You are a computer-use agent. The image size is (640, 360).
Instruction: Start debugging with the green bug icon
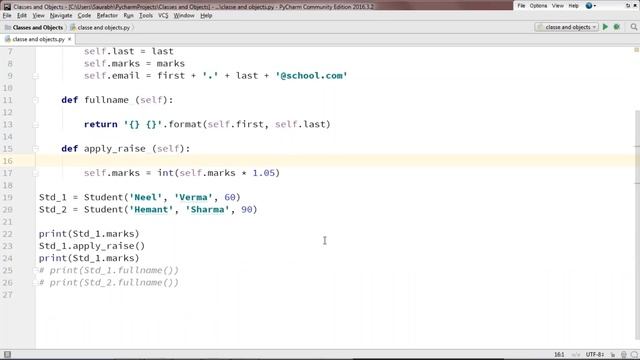[x=617, y=27]
